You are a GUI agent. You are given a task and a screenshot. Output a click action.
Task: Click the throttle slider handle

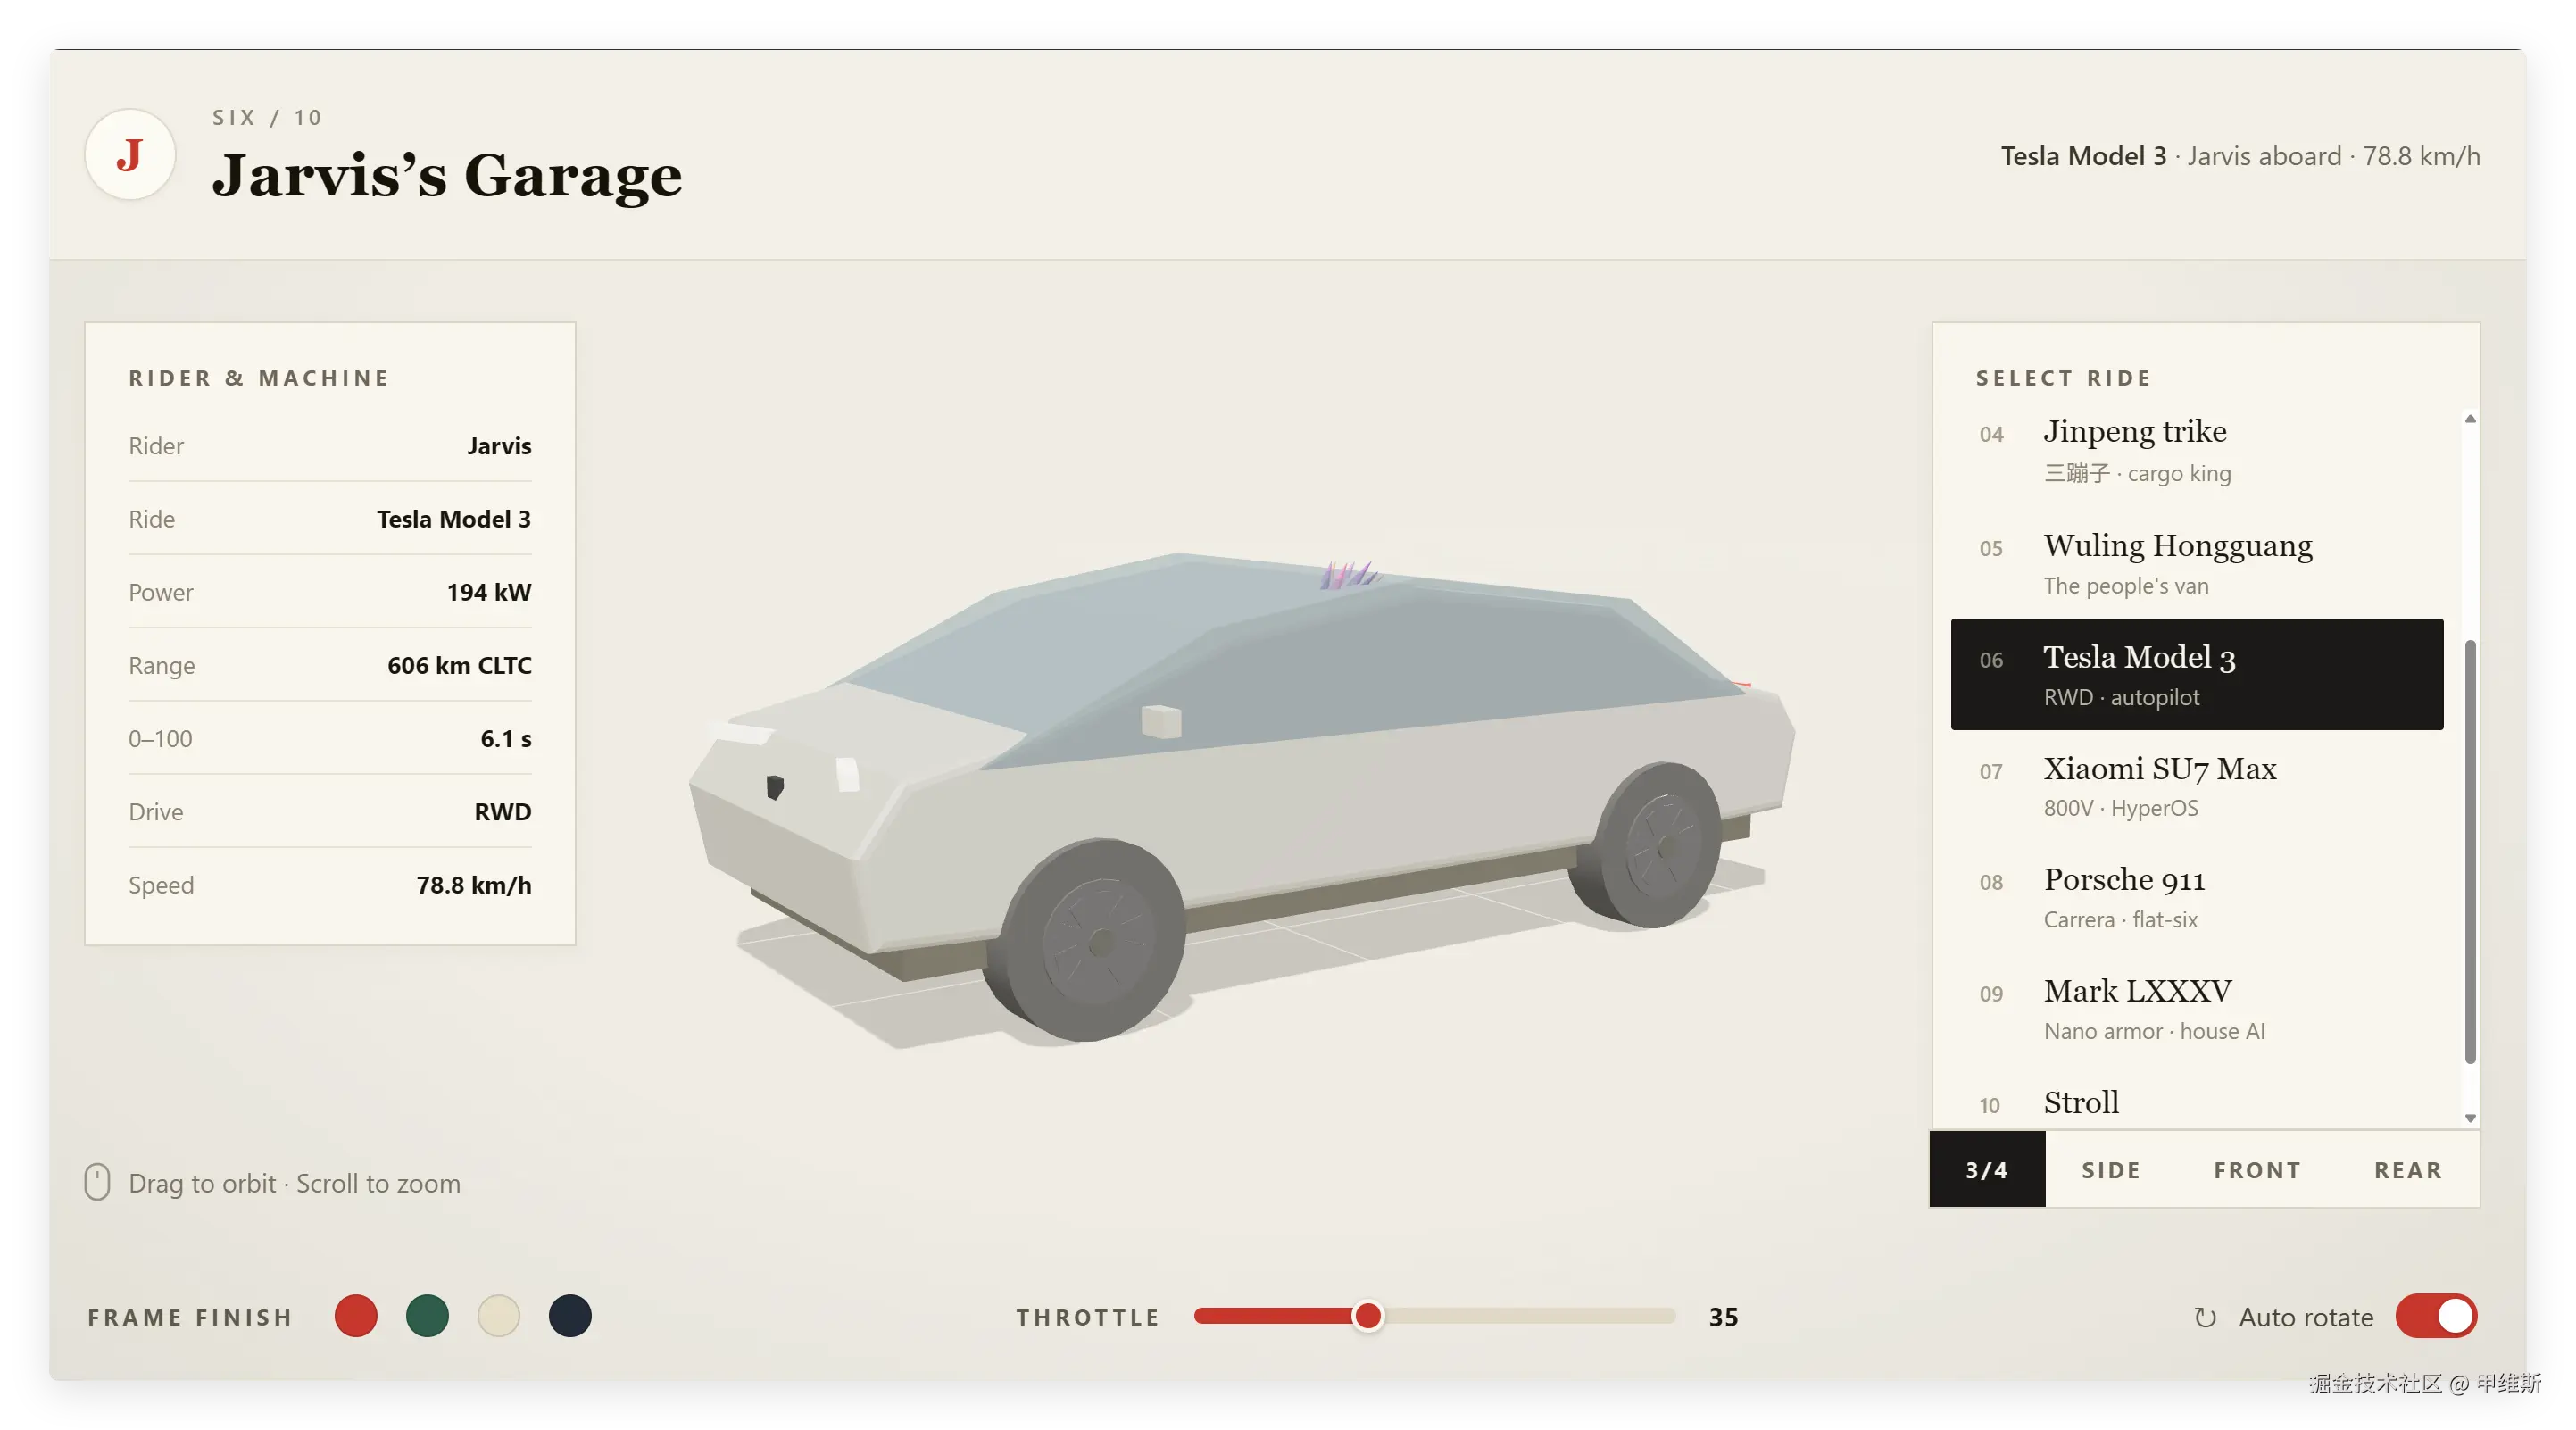pyautogui.click(x=1367, y=1316)
